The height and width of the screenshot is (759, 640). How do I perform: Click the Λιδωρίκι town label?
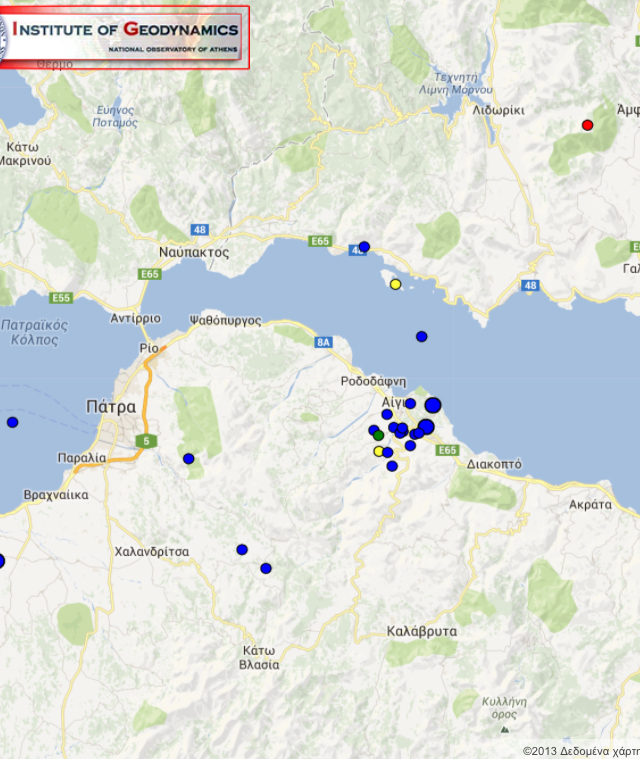click(x=497, y=110)
